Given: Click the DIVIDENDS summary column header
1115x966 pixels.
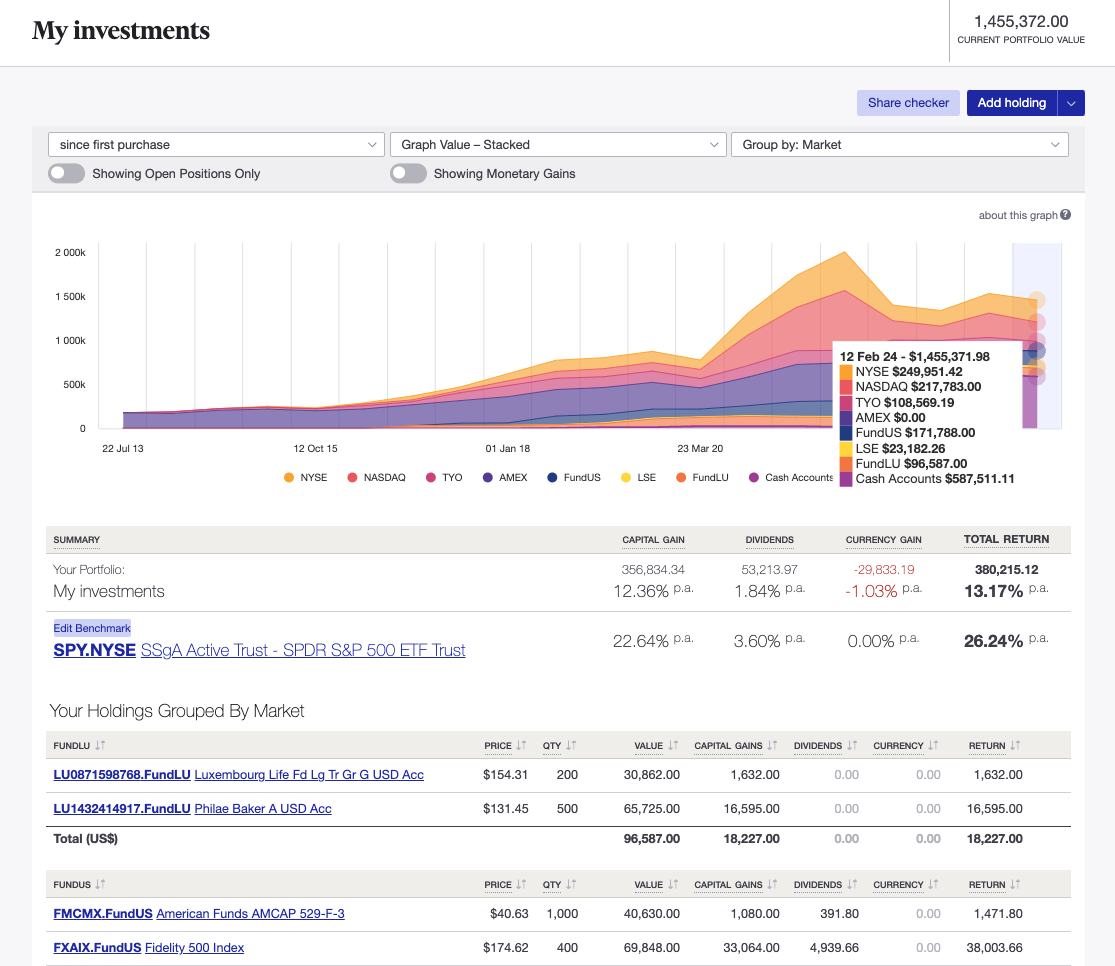Looking at the screenshot, I should [x=769, y=540].
